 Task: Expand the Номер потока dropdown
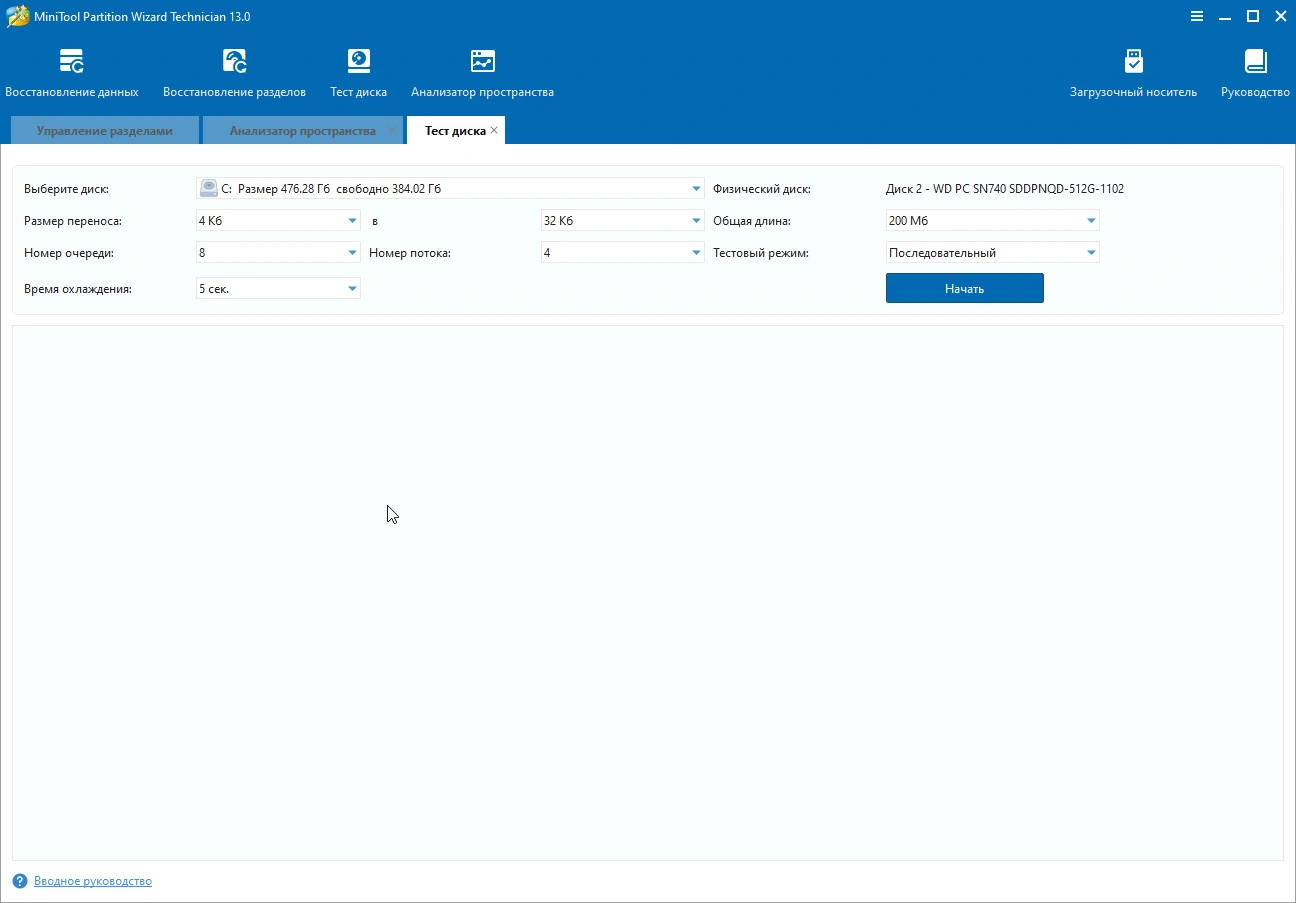pyautogui.click(x=696, y=253)
